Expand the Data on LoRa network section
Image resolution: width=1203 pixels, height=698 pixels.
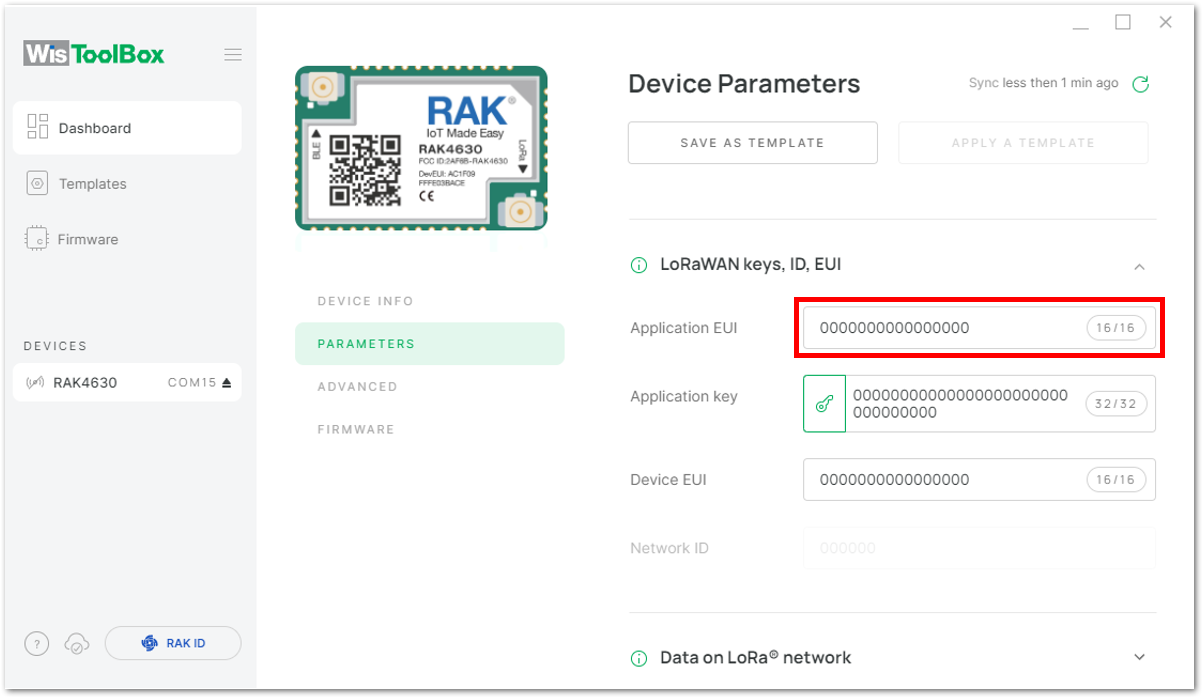(1139, 657)
